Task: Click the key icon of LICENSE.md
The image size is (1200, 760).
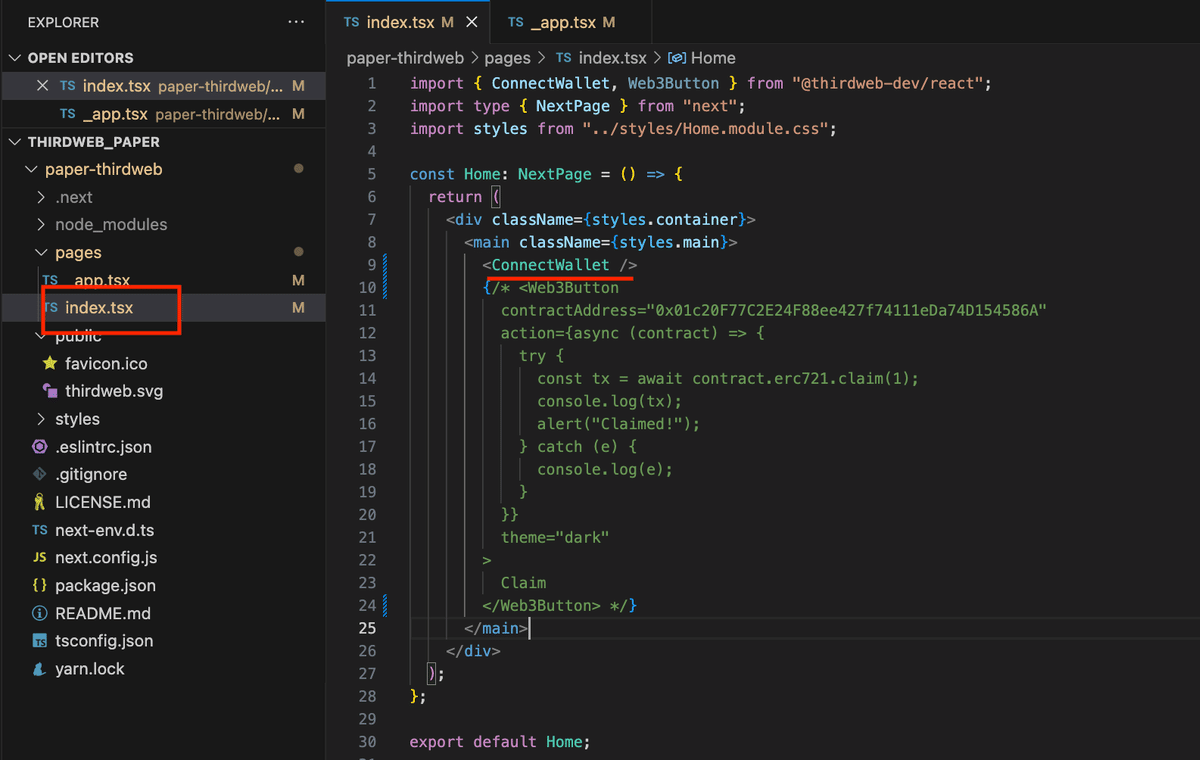Action: point(40,502)
